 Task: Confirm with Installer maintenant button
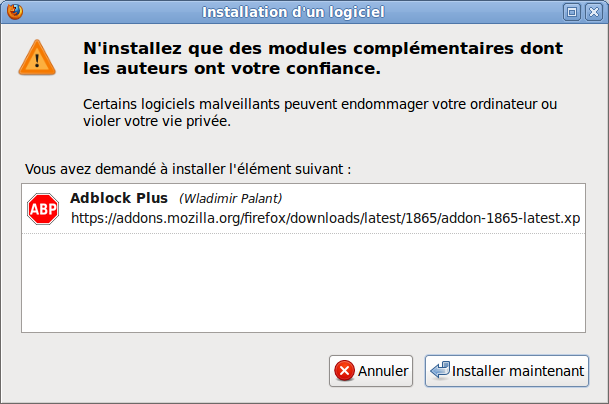click(507, 371)
